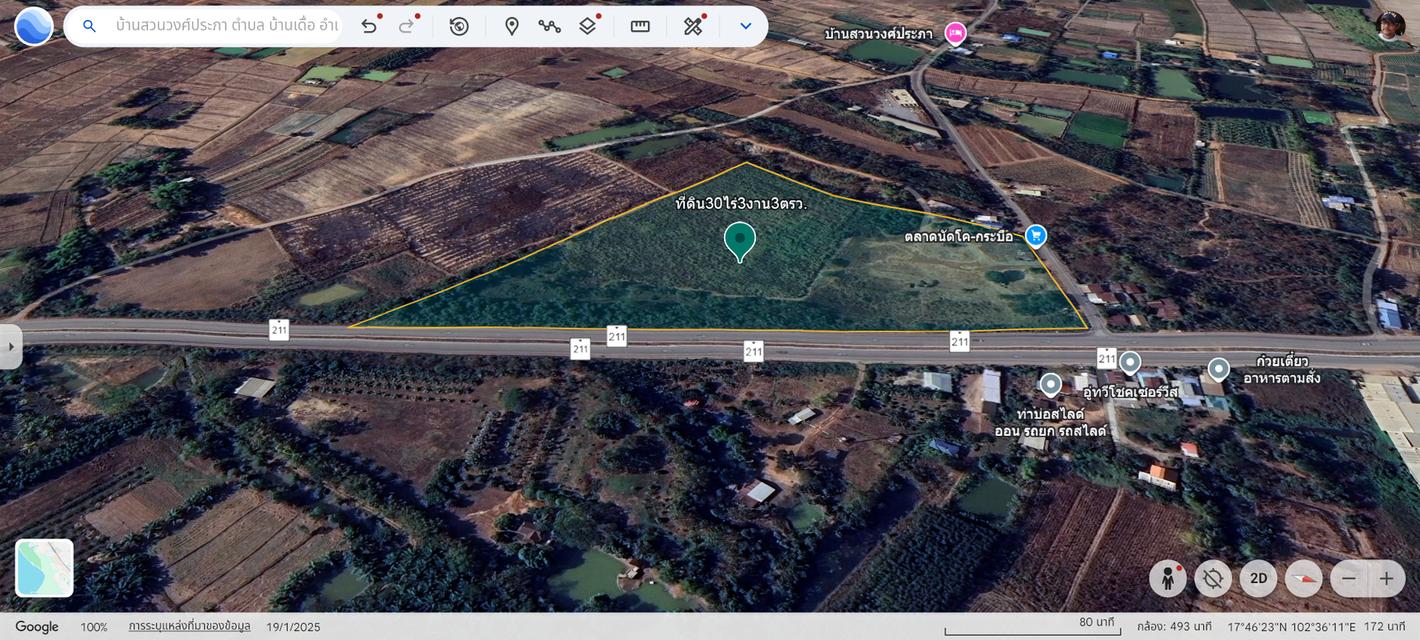Select the draw path or polygon tool
The width and height of the screenshot is (1420, 640).
[x=549, y=26]
